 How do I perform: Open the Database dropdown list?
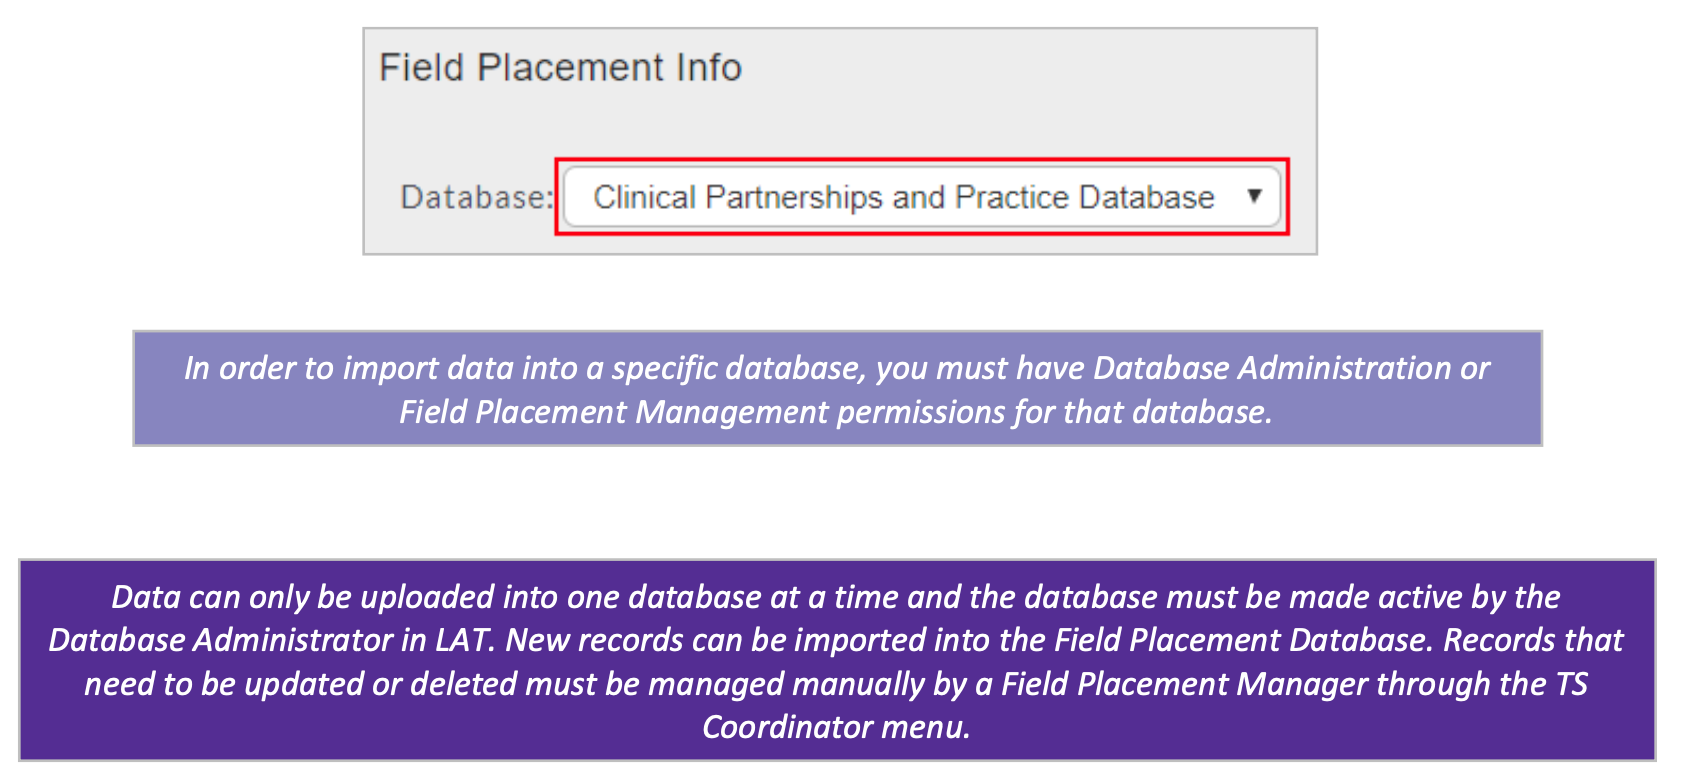coord(922,197)
